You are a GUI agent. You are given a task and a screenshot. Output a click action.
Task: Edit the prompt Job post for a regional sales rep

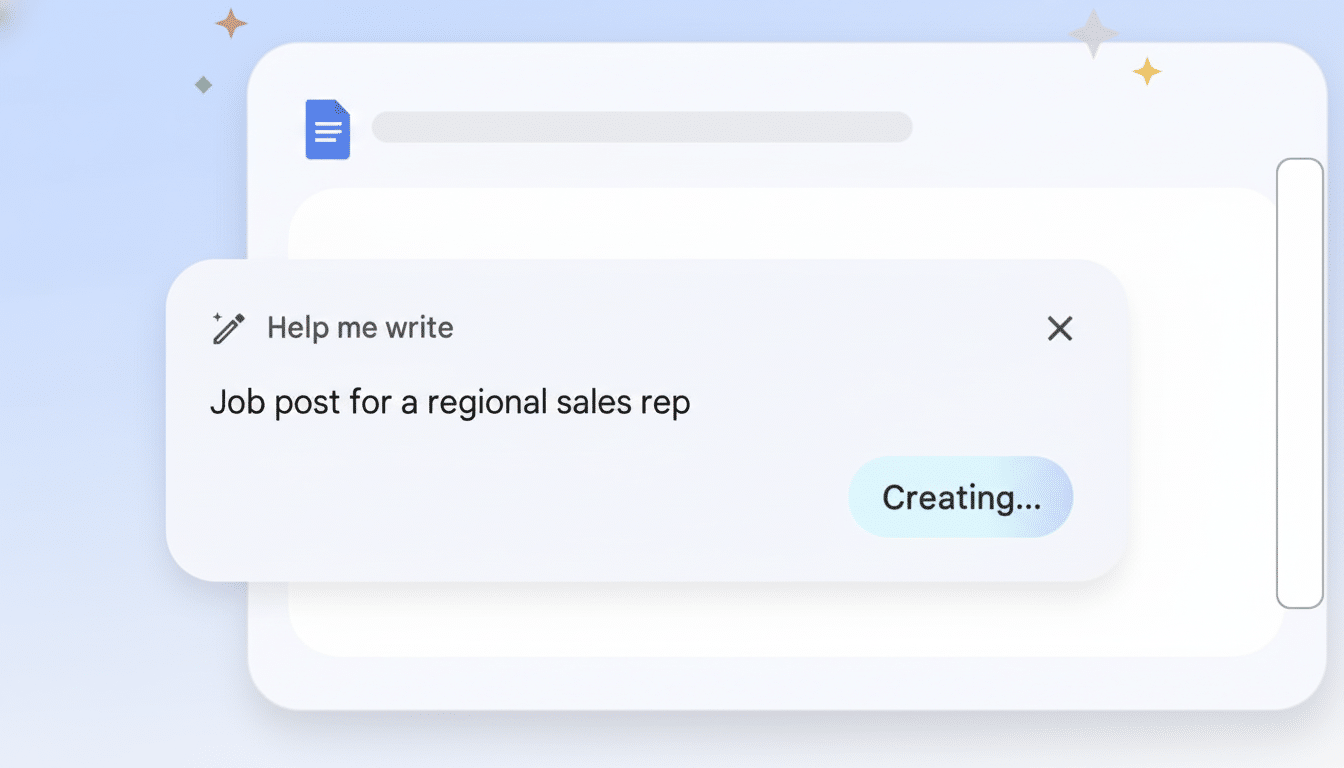tap(450, 401)
